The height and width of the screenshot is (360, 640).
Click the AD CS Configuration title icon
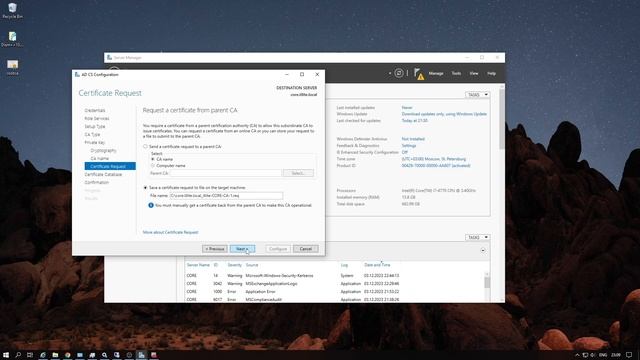tap(77, 75)
